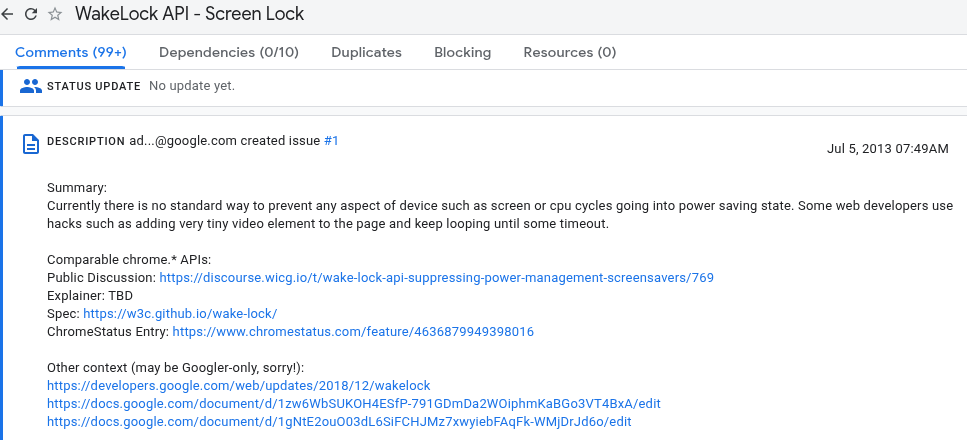Open the developers.google.com wakelock update link
This screenshot has width=967, height=440.
pyautogui.click(x=238, y=385)
